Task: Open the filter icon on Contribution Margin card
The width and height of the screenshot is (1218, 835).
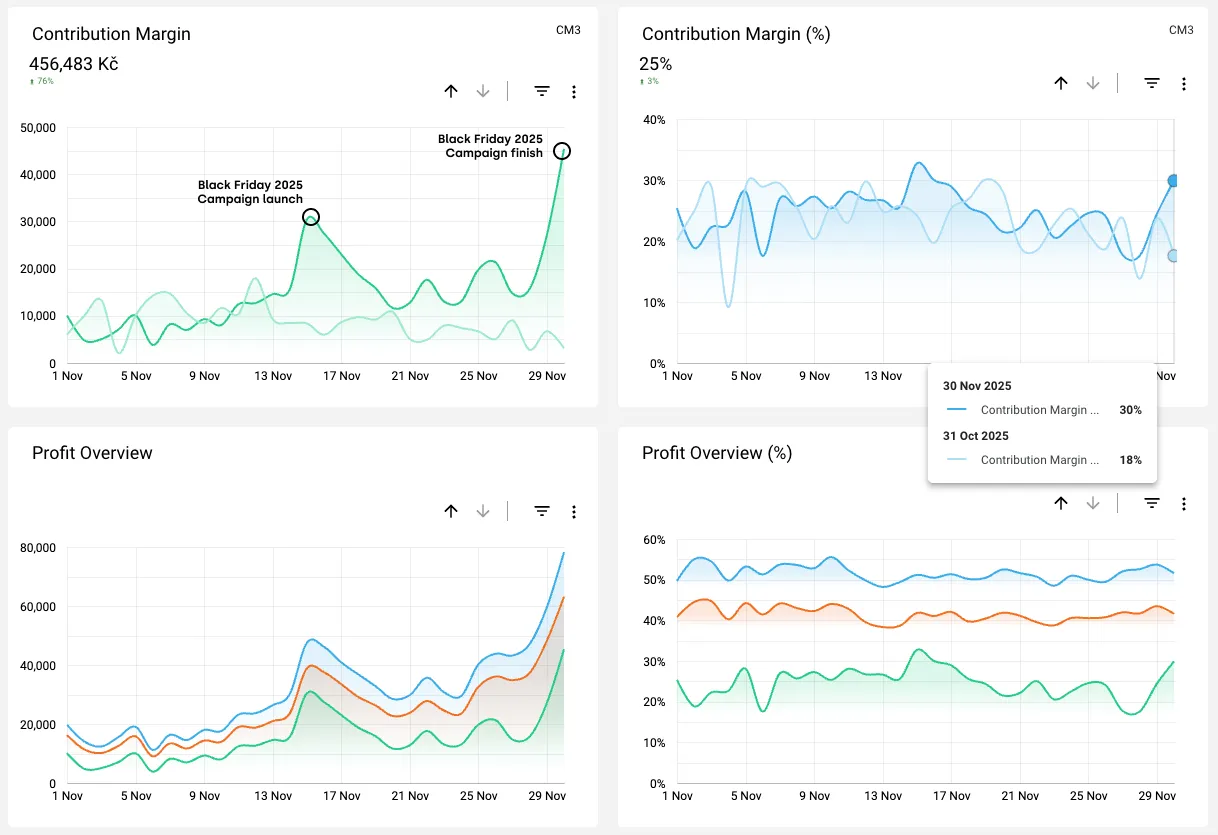Action: click(x=541, y=91)
